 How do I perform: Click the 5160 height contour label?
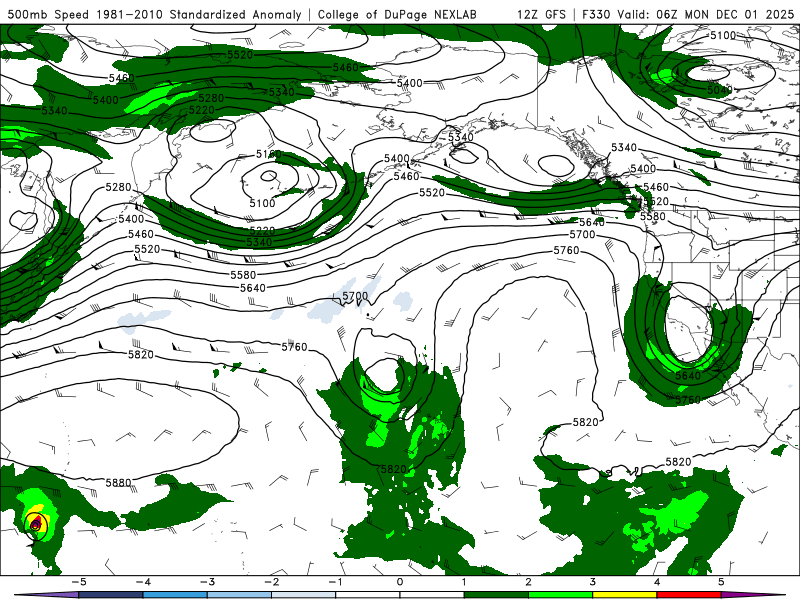[268, 154]
